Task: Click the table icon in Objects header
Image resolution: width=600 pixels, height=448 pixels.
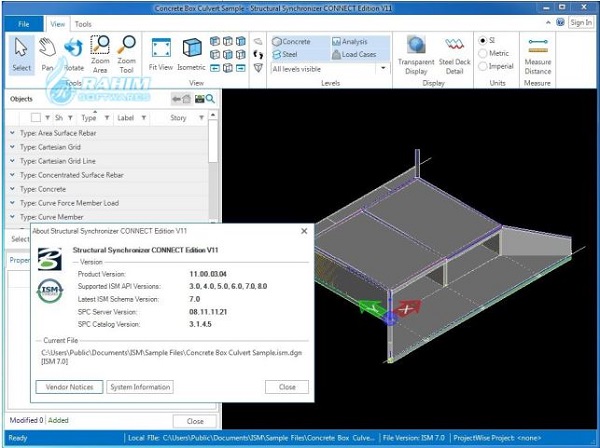Action: [199, 99]
